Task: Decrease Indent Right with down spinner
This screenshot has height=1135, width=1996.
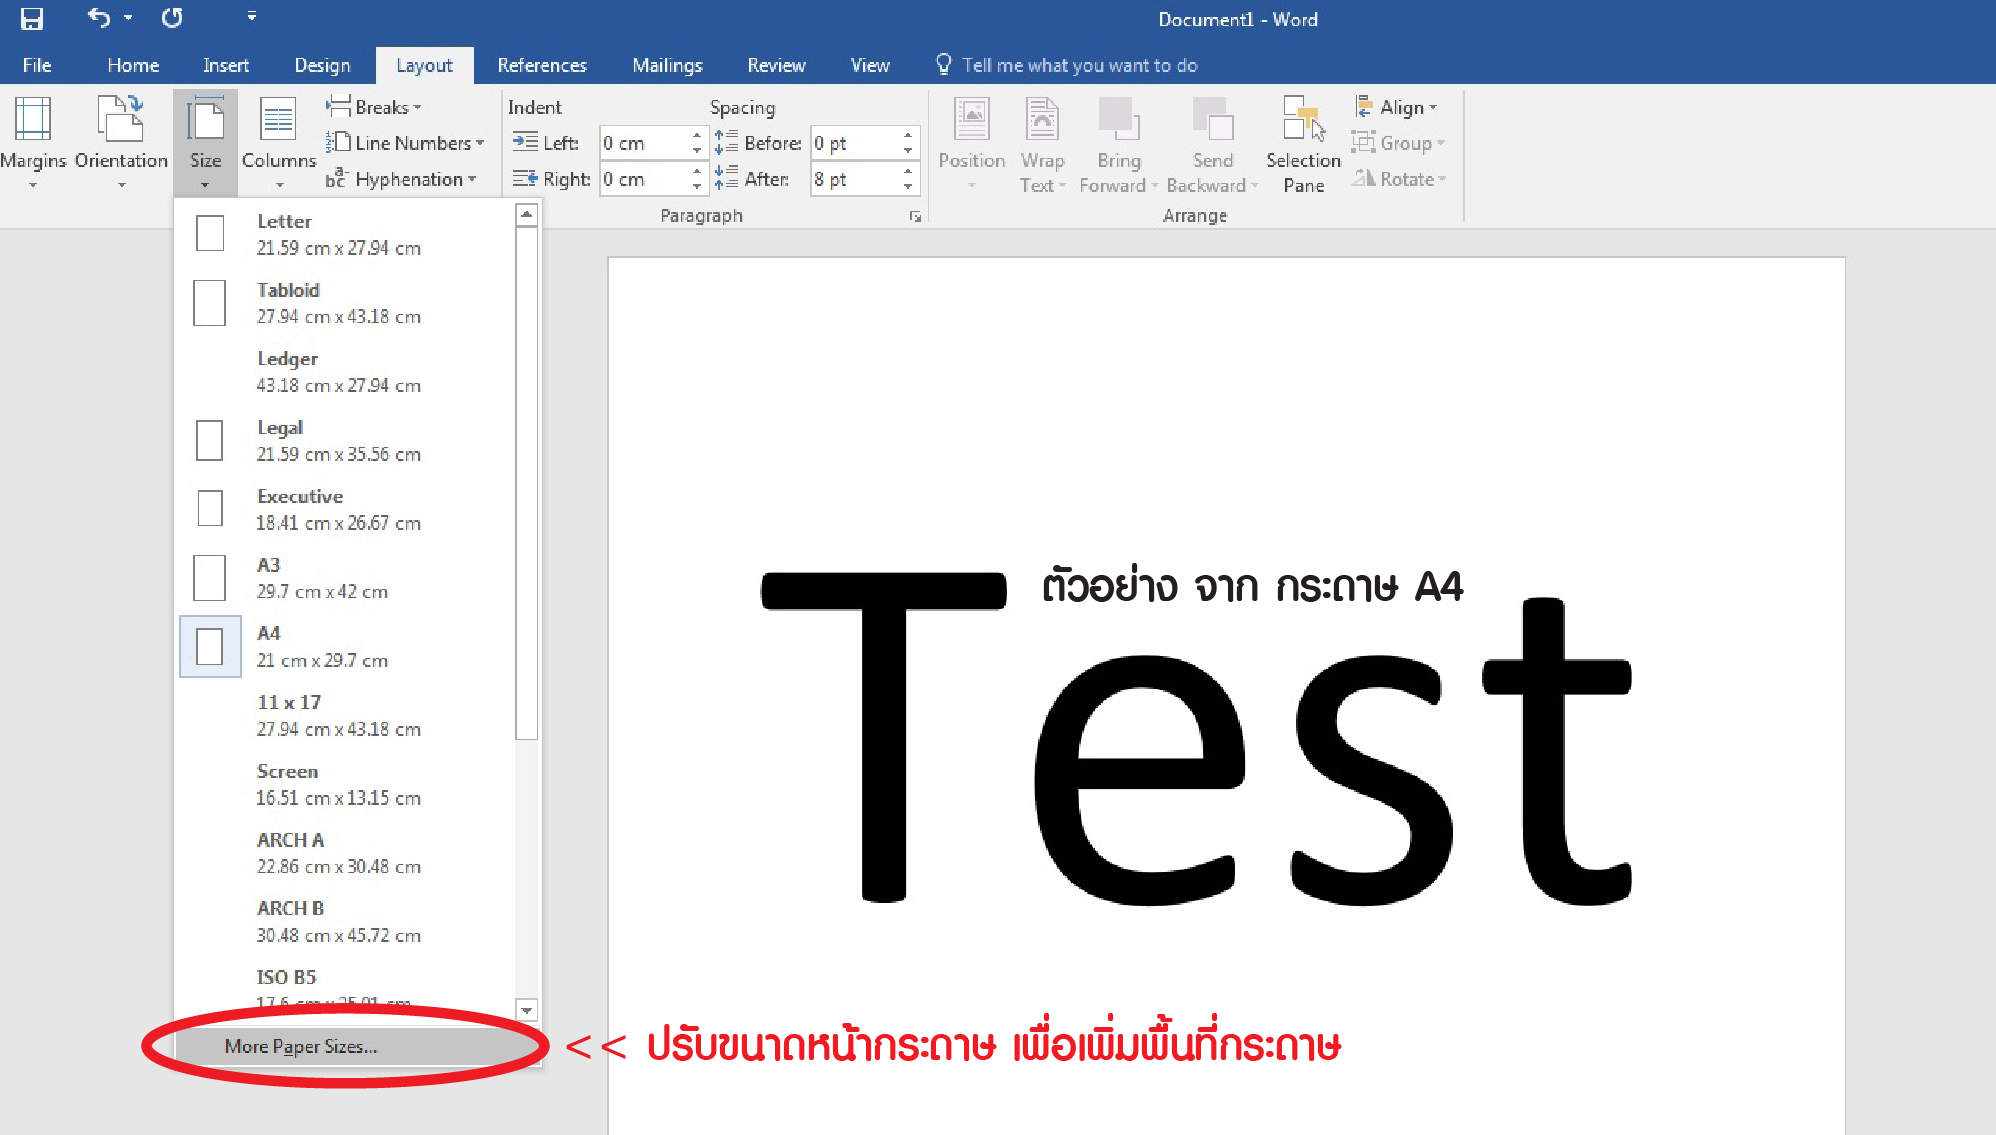Action: tap(697, 187)
